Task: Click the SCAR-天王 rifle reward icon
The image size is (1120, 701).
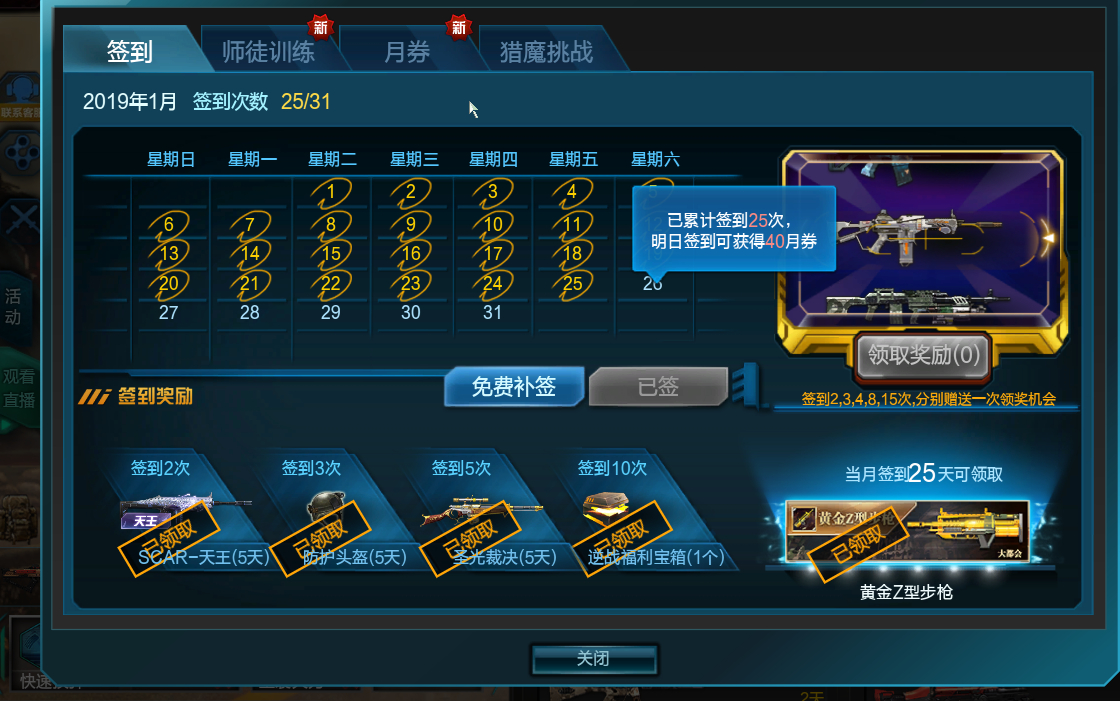Action: (186, 510)
